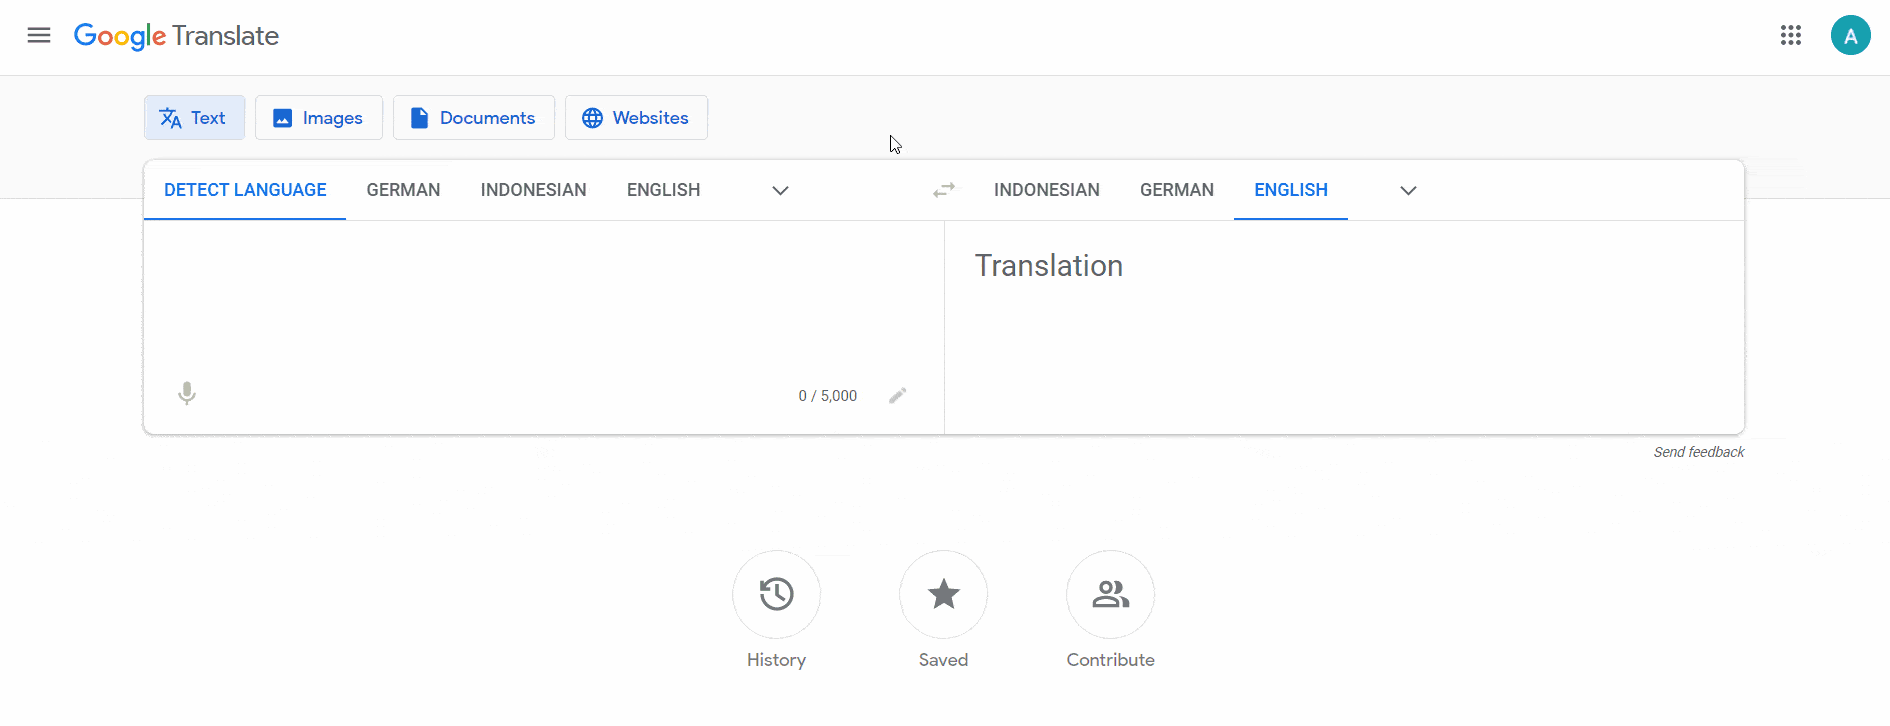Open the Contribute community button
The width and height of the screenshot is (1890, 726).
[1110, 594]
